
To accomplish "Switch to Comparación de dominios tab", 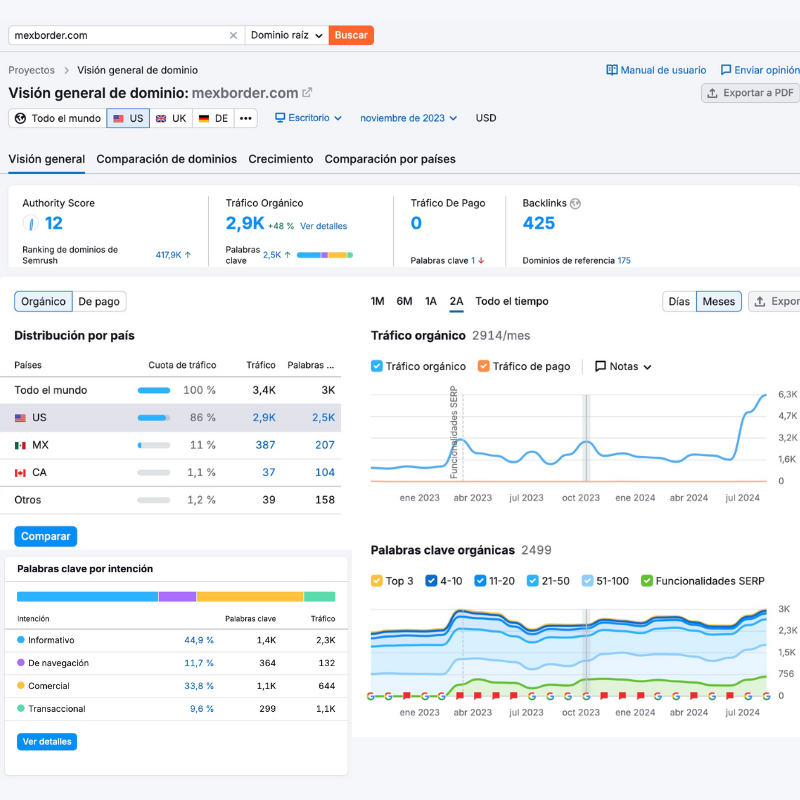I will click(x=166, y=159).
